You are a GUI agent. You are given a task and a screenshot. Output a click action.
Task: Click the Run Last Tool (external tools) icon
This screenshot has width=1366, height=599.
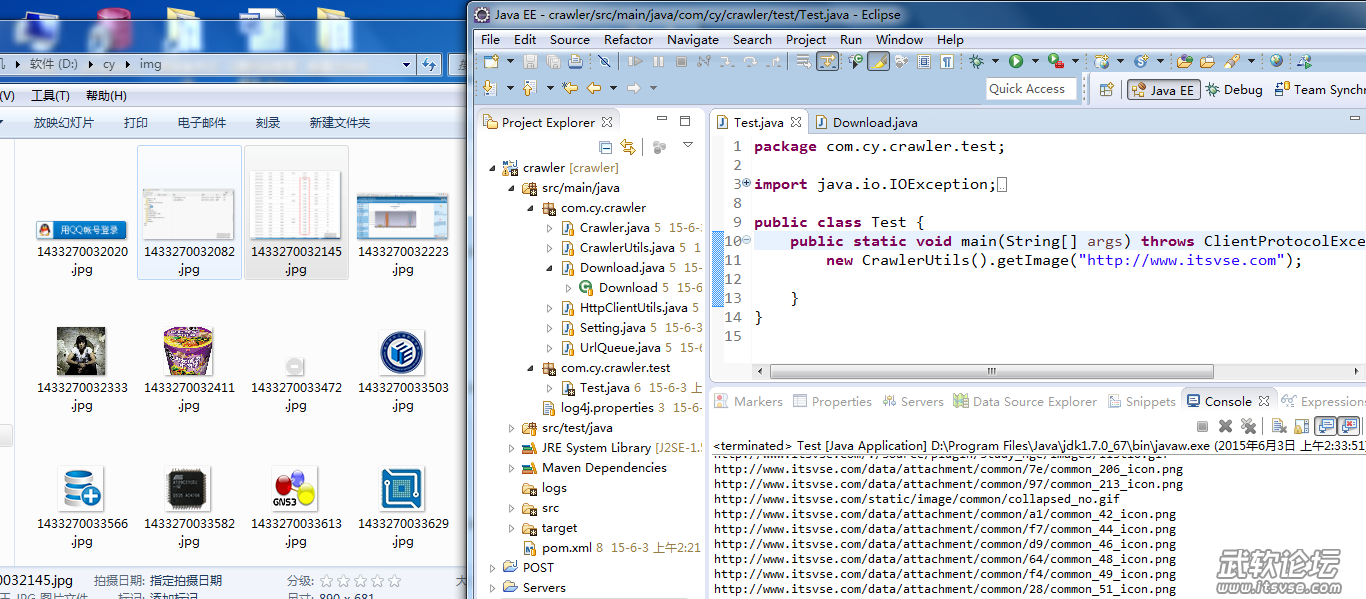tap(1055, 62)
